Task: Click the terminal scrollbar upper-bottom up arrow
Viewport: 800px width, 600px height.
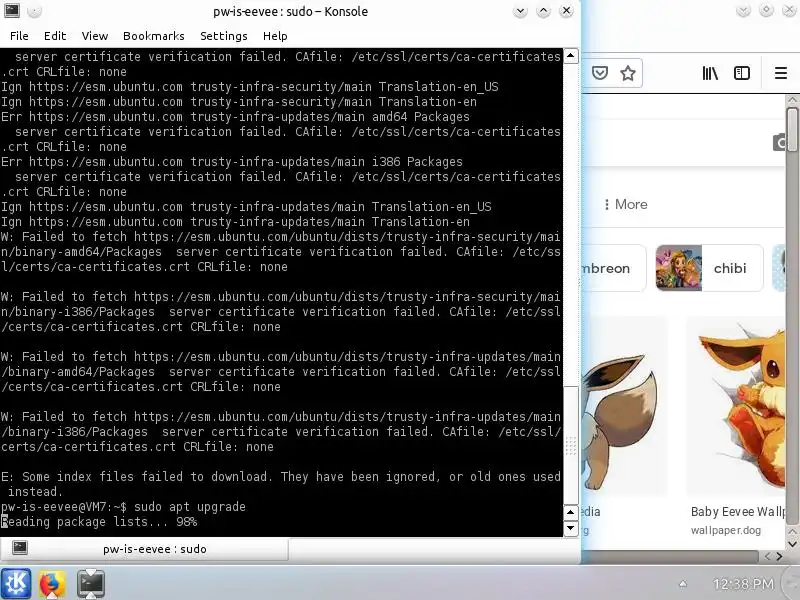Action: (570, 512)
